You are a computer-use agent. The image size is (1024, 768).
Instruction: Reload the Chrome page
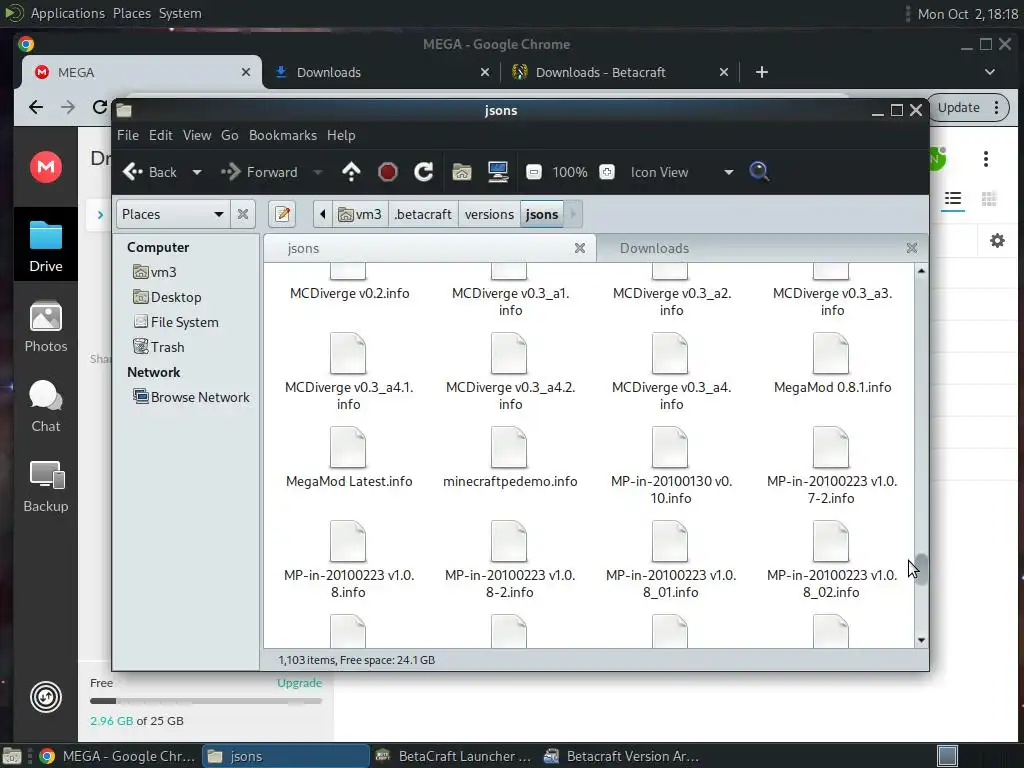(99, 107)
